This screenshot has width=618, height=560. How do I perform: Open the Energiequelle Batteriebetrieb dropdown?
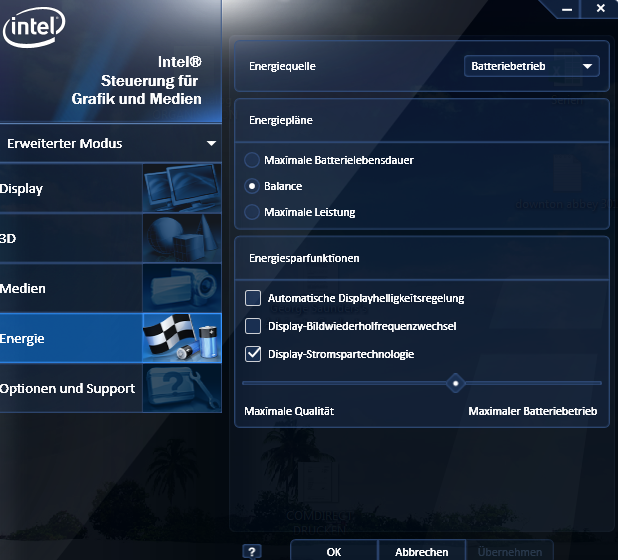(x=532, y=66)
